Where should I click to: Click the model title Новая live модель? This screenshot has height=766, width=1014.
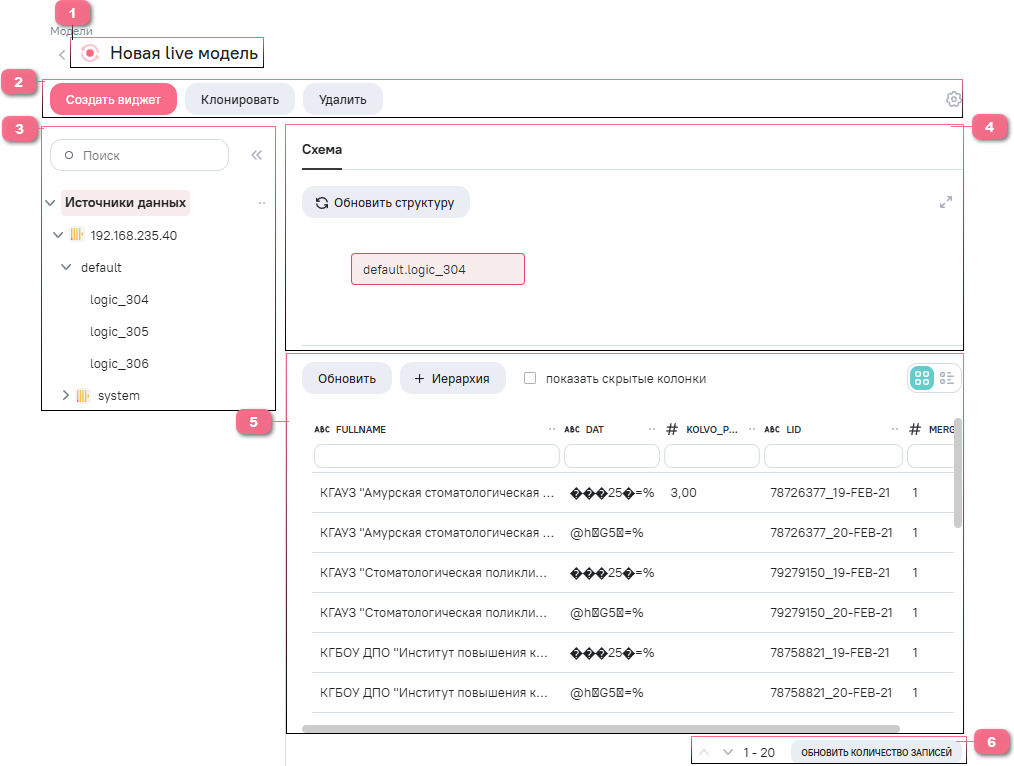point(184,53)
